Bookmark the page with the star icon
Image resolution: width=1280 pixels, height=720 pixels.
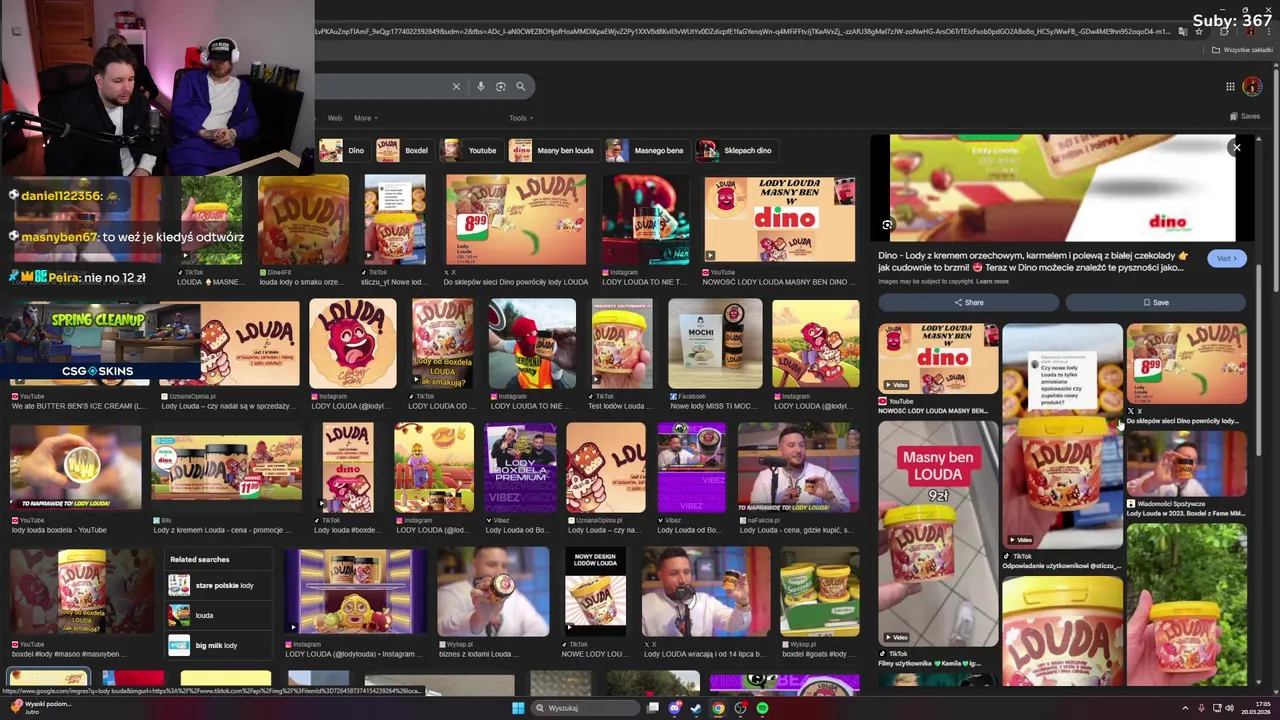pyautogui.click(x=1198, y=31)
